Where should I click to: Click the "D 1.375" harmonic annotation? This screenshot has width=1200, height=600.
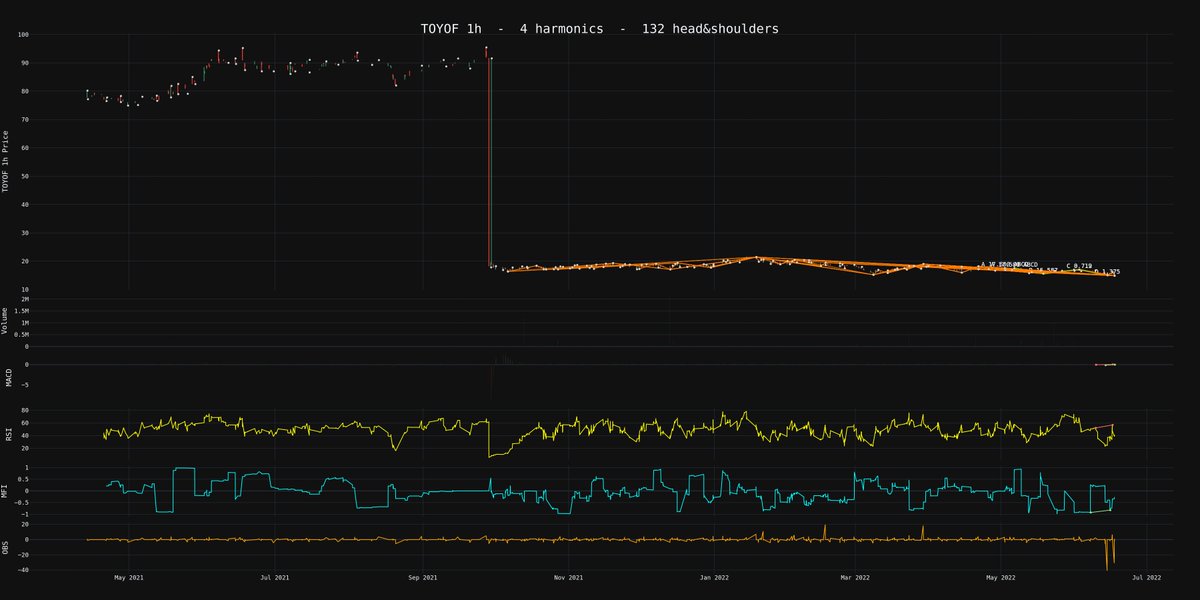1107,271
